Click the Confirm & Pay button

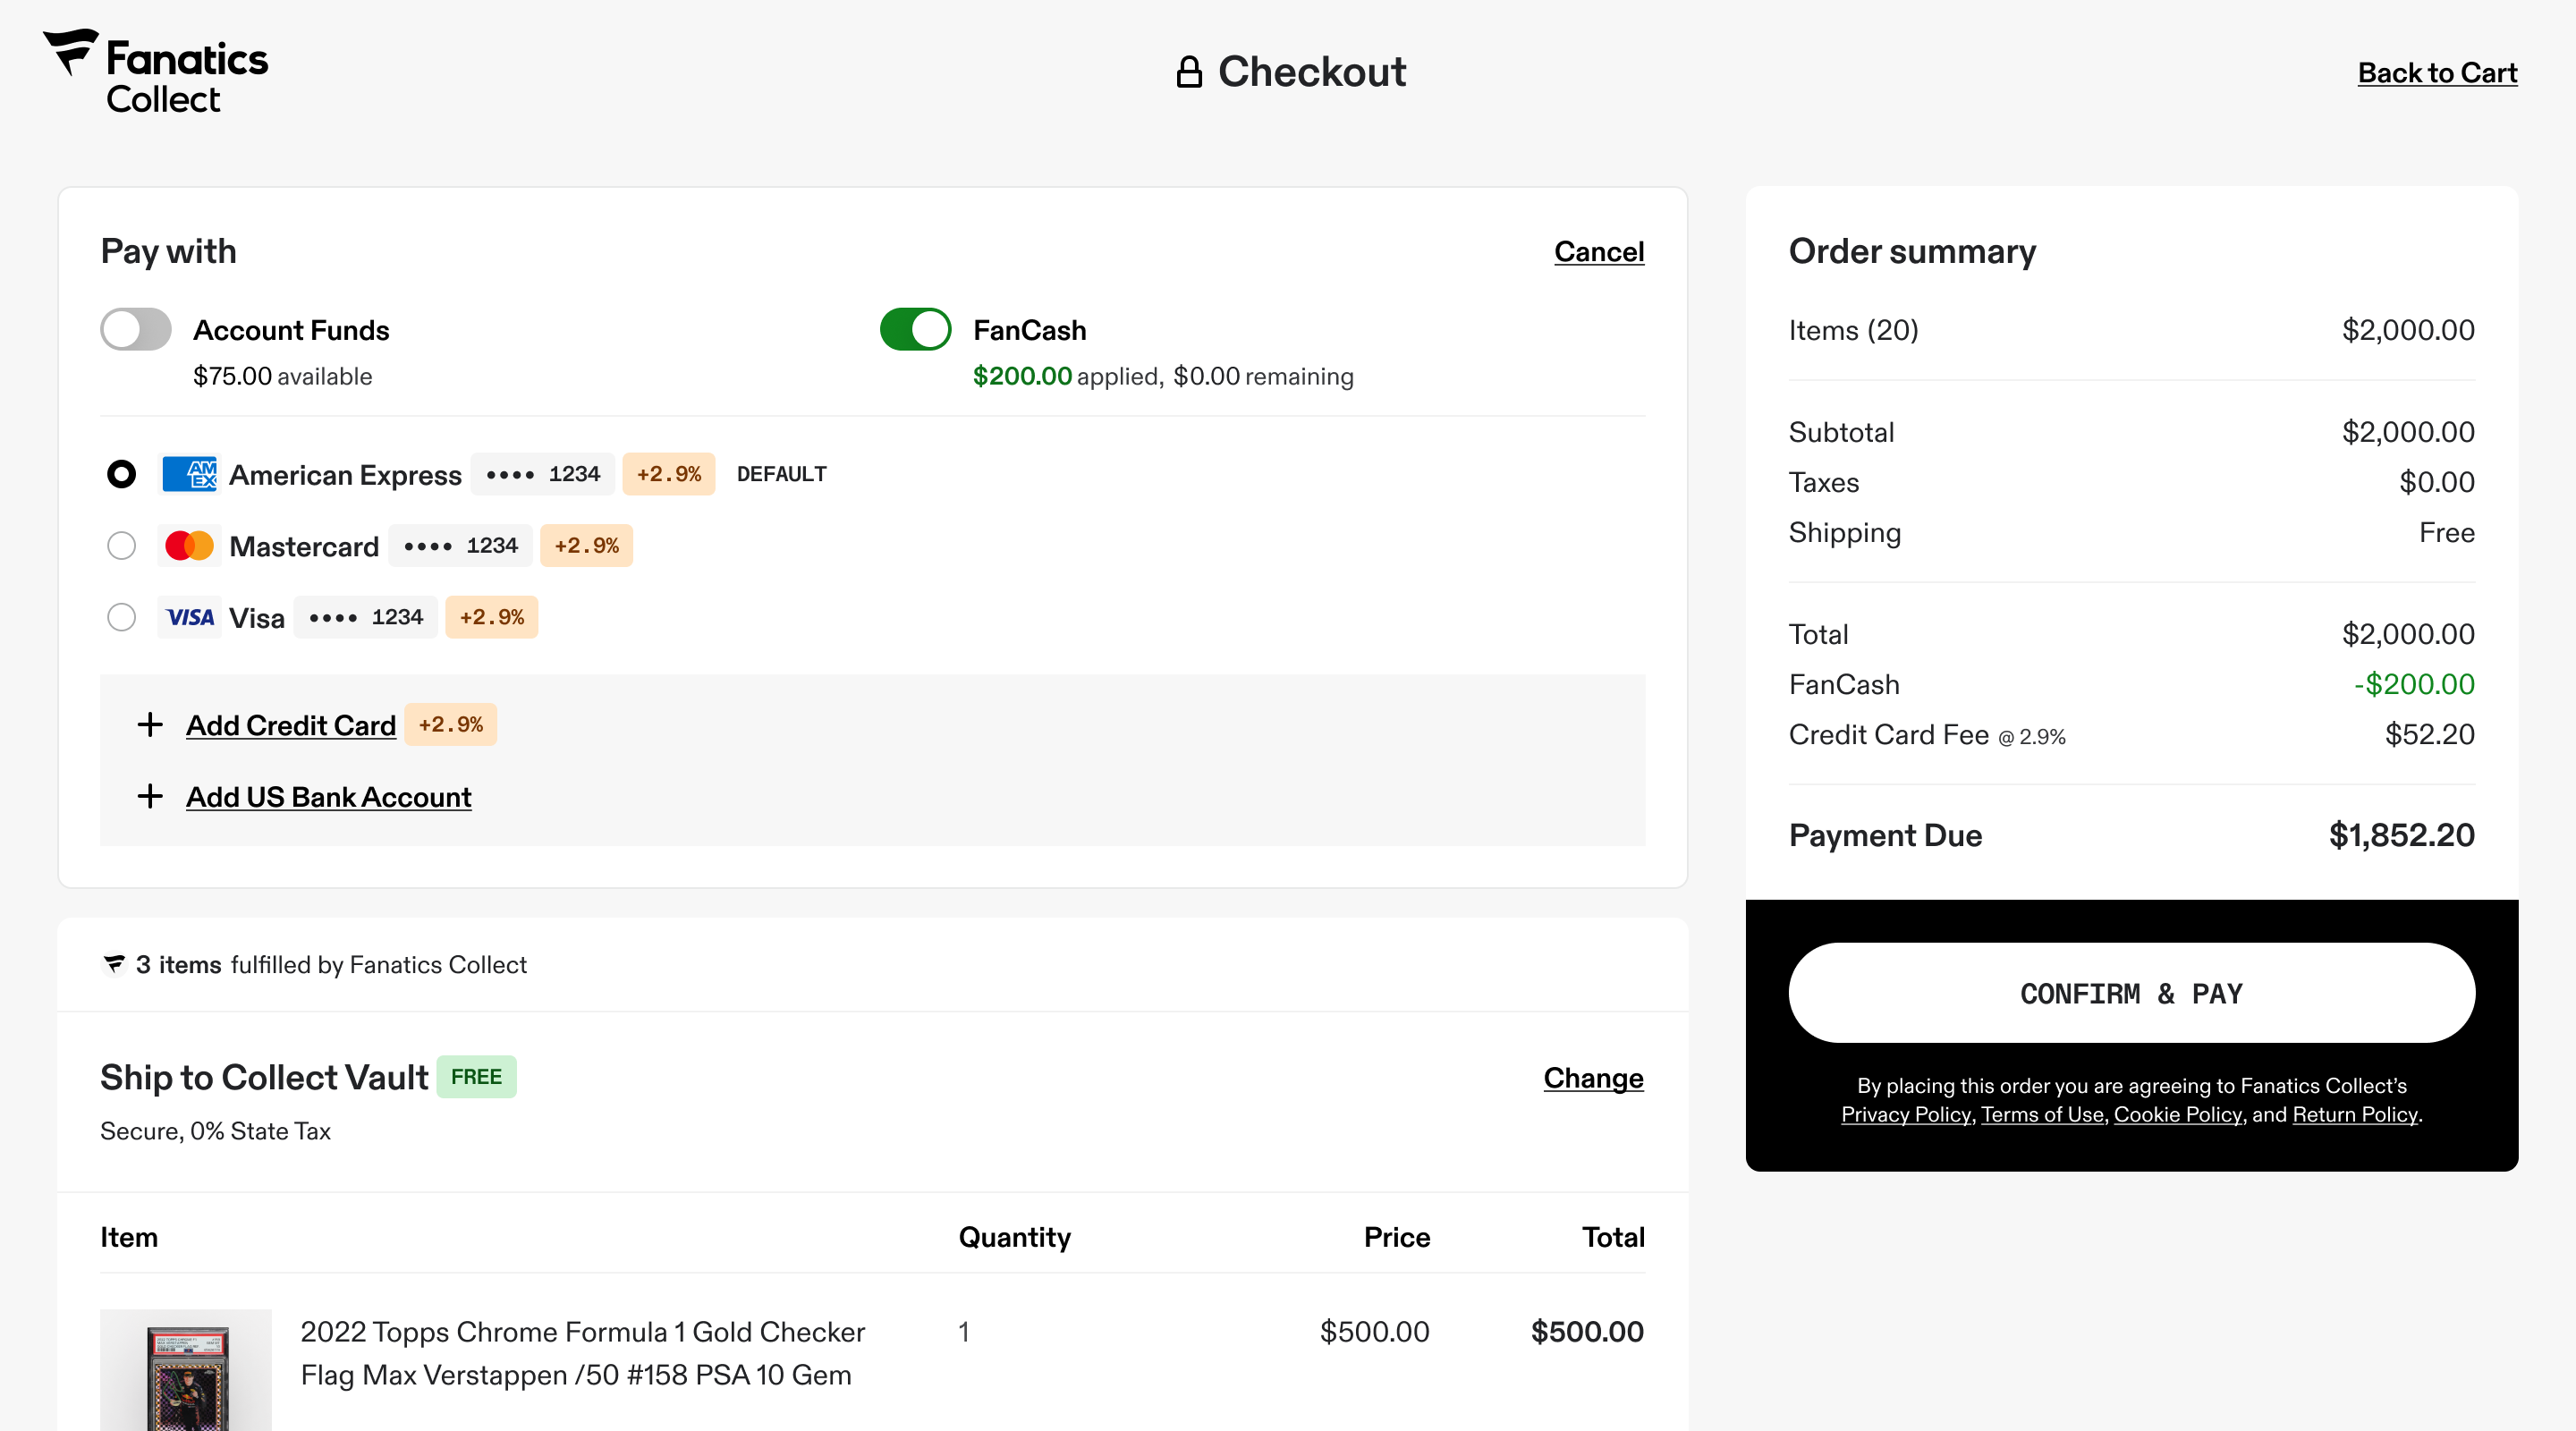coord(2131,993)
